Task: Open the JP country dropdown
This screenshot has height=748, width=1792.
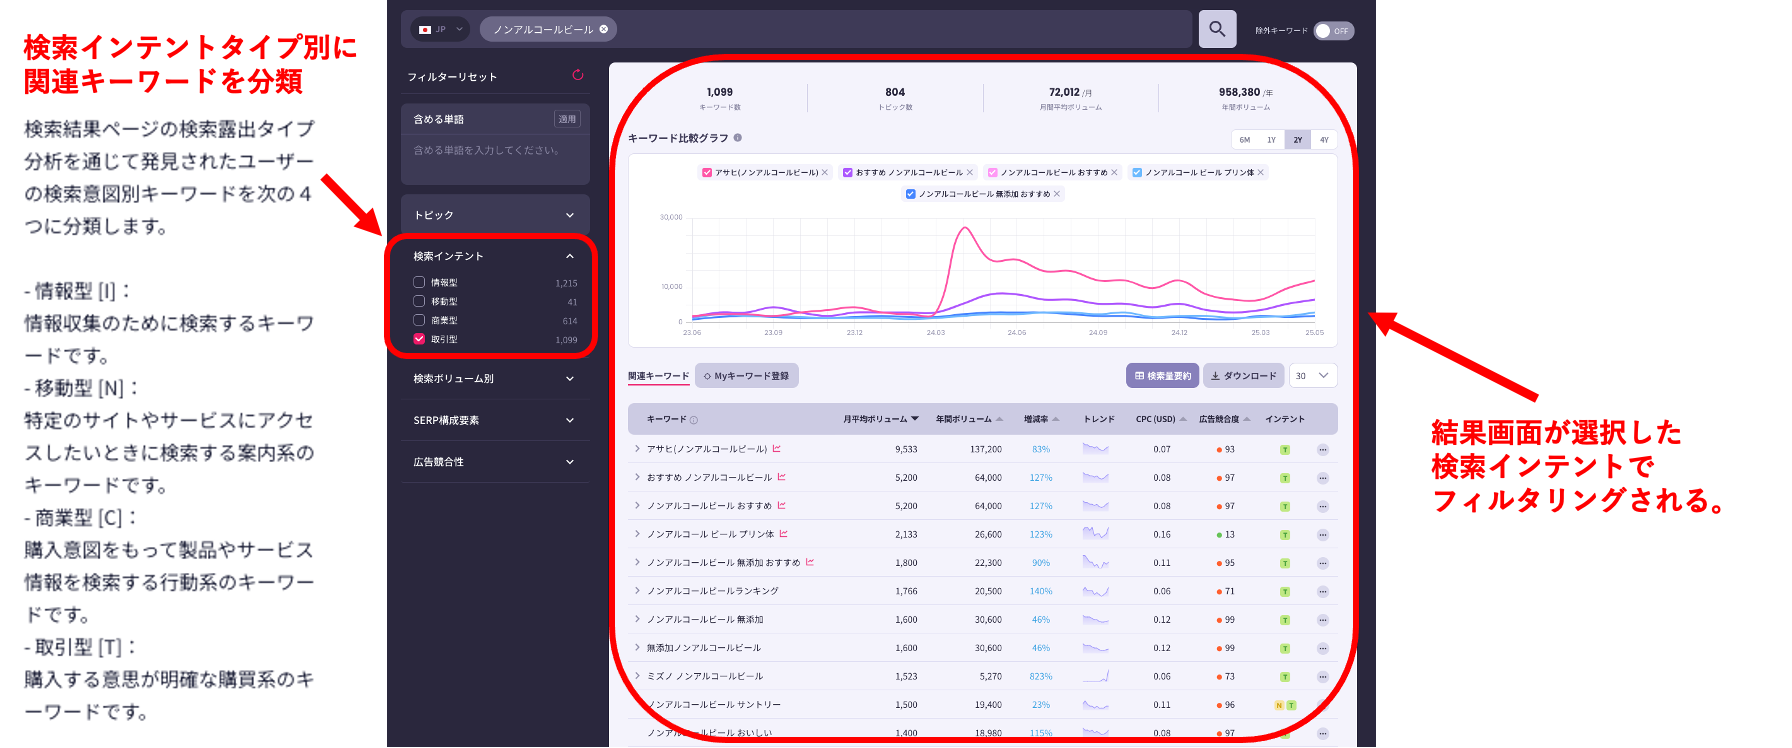Action: coord(440,29)
